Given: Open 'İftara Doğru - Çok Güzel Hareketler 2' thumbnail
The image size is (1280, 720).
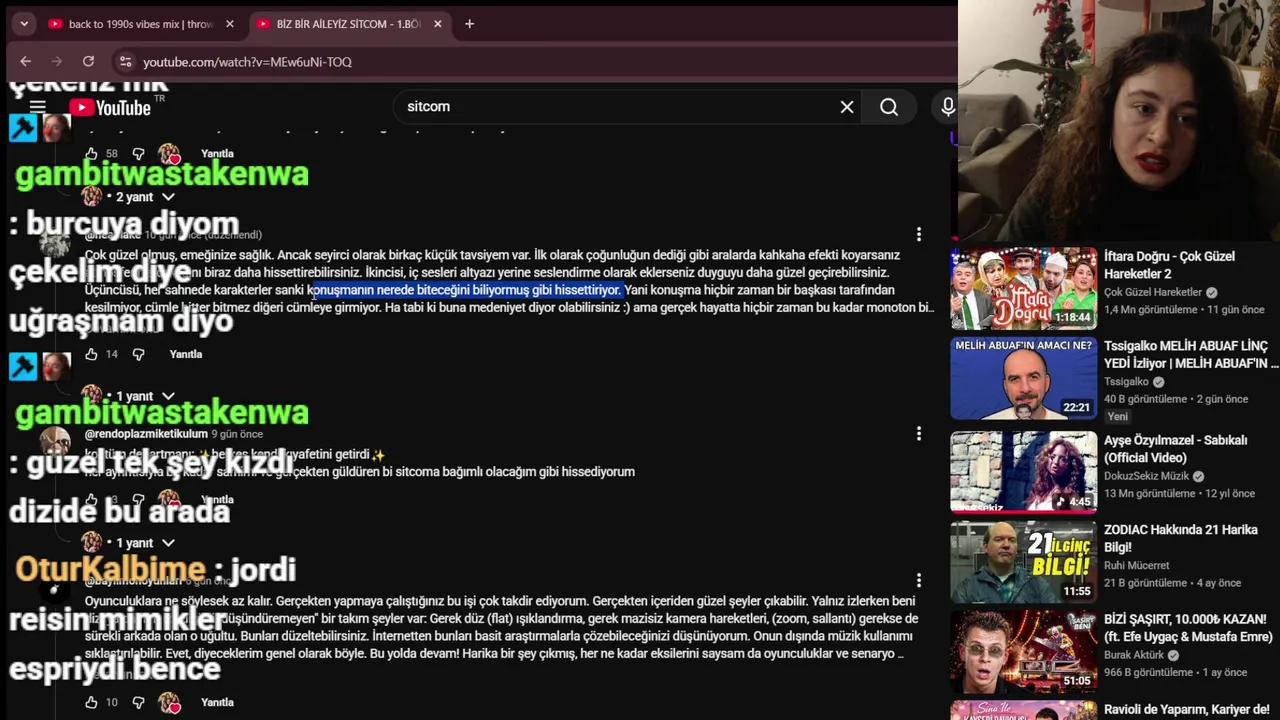Looking at the screenshot, I should [x=1023, y=288].
